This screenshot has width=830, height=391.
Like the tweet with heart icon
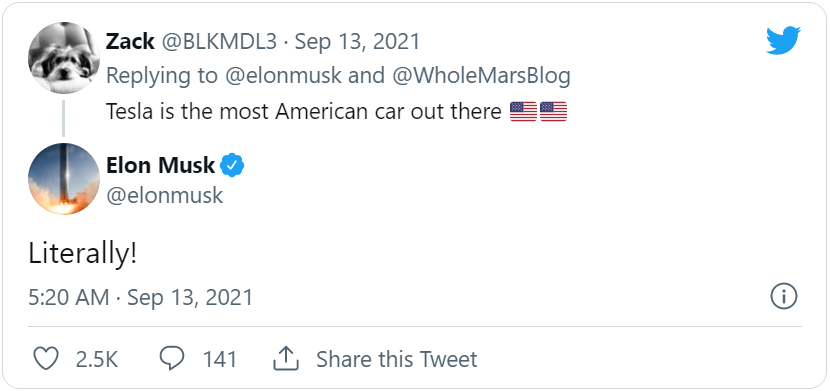(x=46, y=359)
